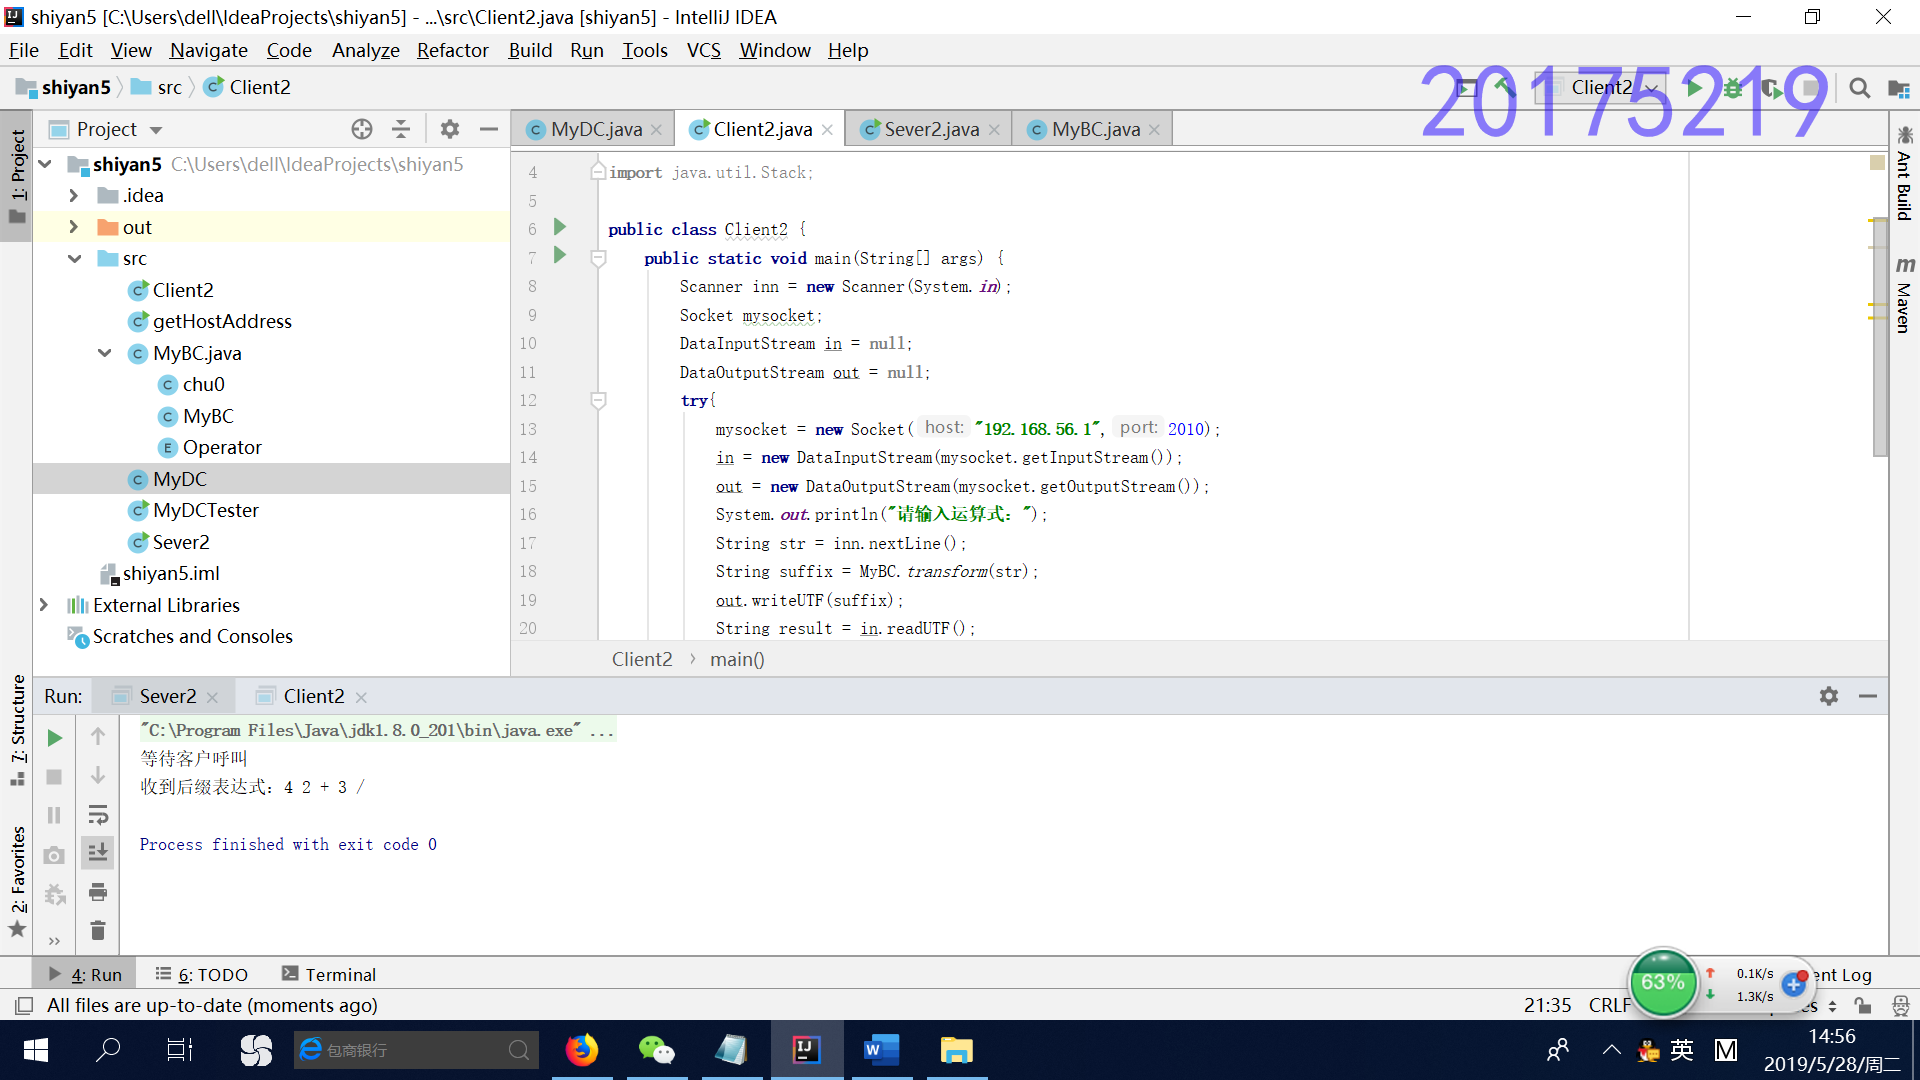Screen dimensions: 1920x1080
Task: Collapse the MyBC.java tree node
Action: (104, 353)
